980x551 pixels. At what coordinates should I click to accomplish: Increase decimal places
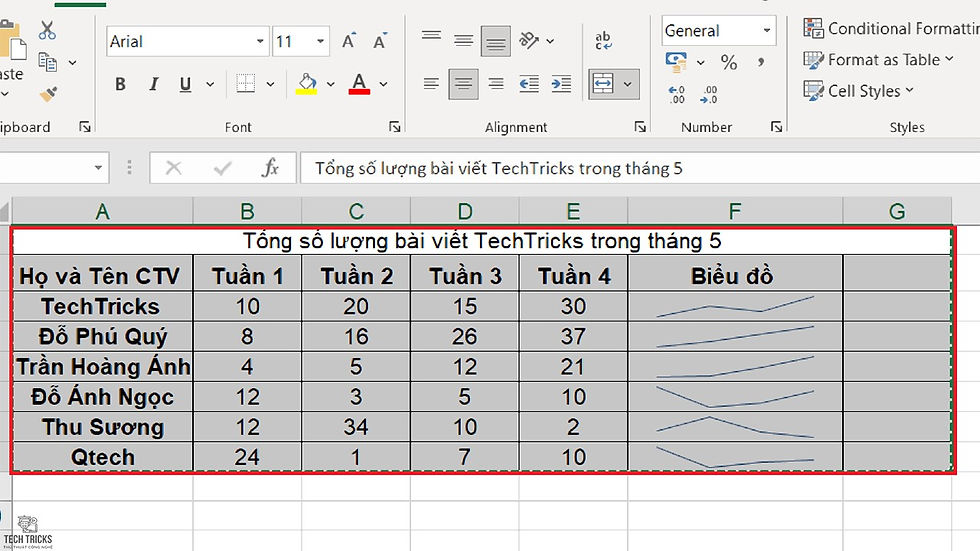[676, 94]
